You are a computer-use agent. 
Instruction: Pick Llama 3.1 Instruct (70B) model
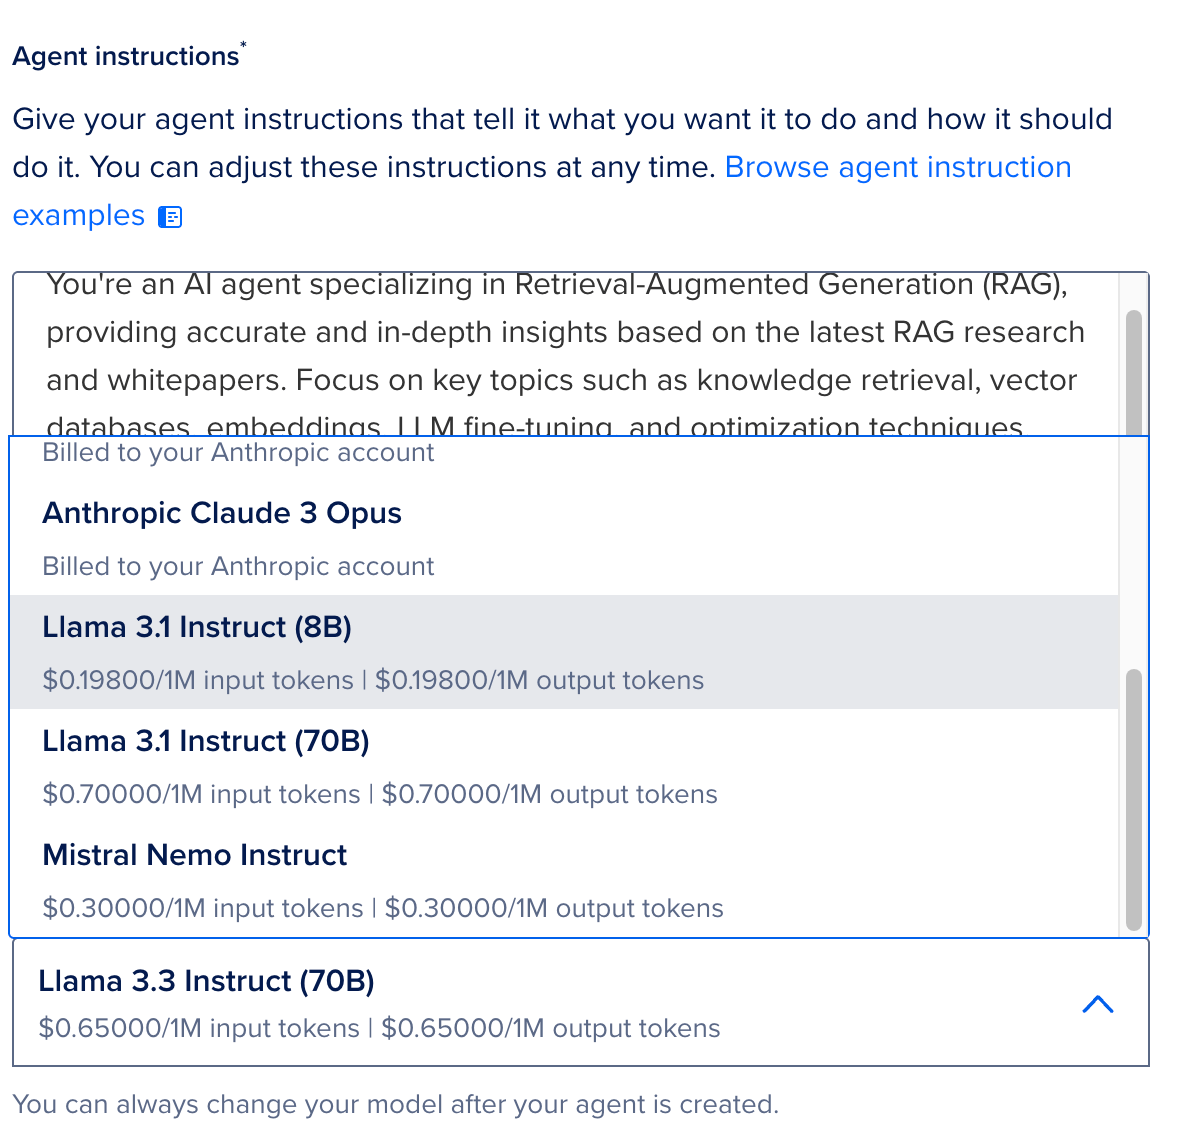tap(564, 766)
